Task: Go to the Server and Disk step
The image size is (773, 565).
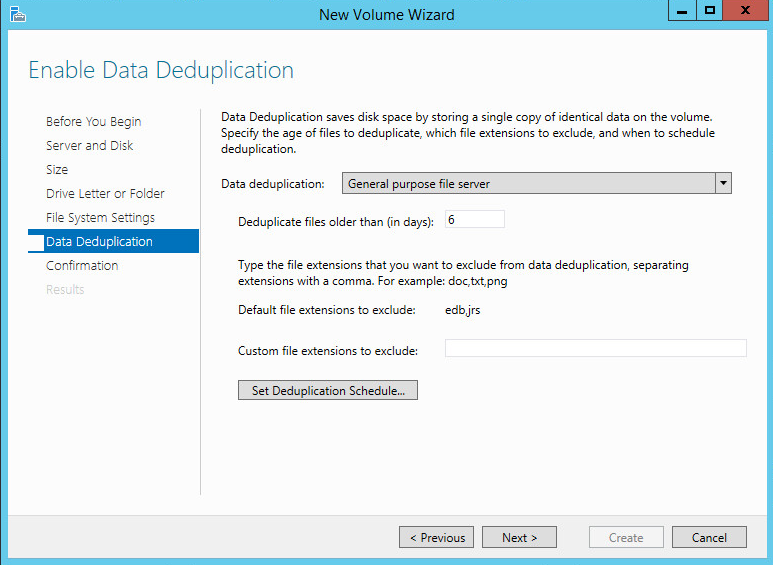Action: point(90,145)
